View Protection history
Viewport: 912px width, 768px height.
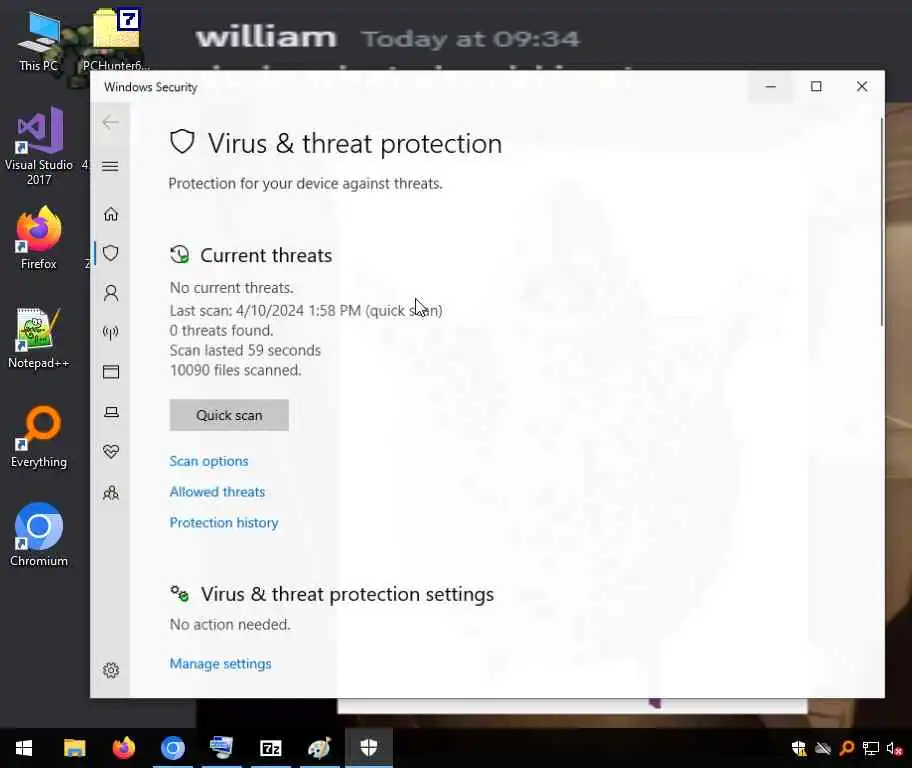[x=224, y=522]
